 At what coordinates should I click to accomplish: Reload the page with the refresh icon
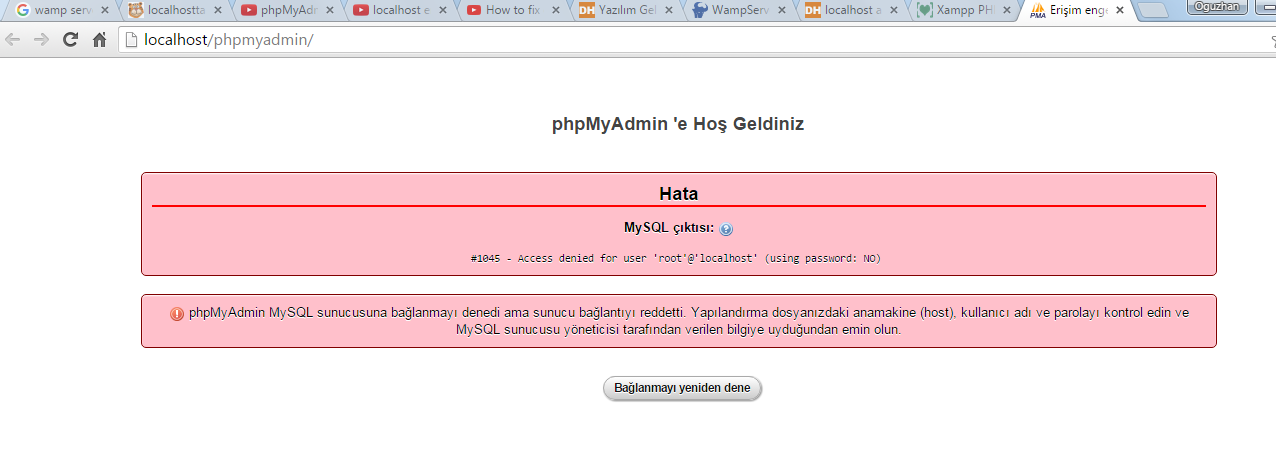(70, 40)
